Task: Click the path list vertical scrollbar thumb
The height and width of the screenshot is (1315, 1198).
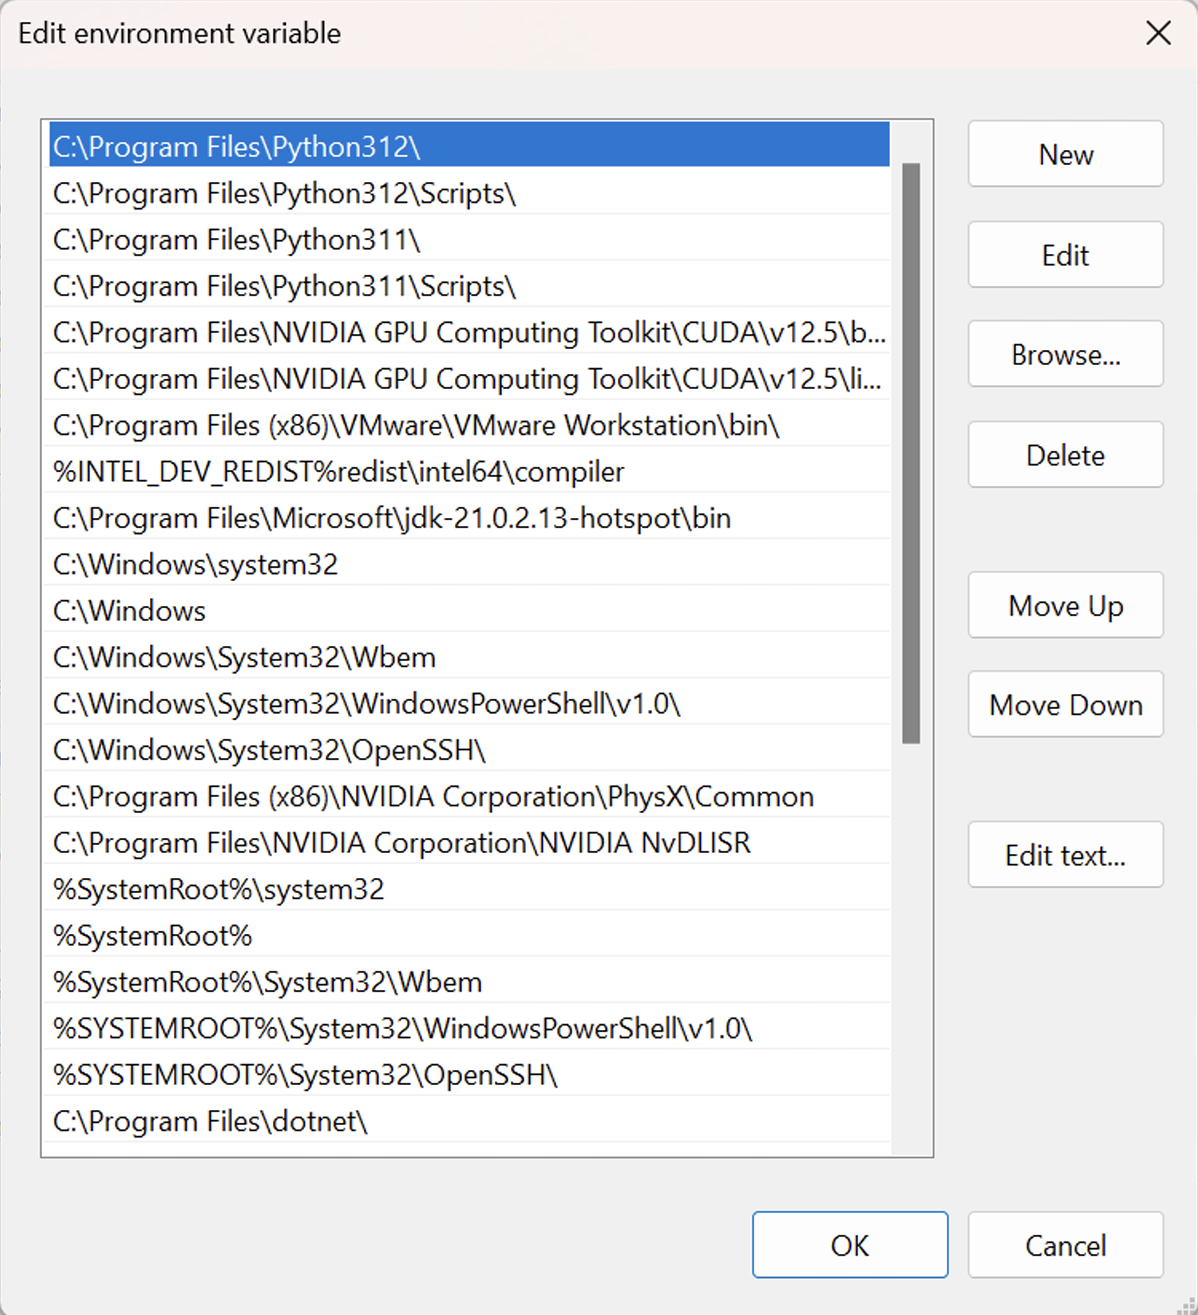Action: click(x=911, y=453)
